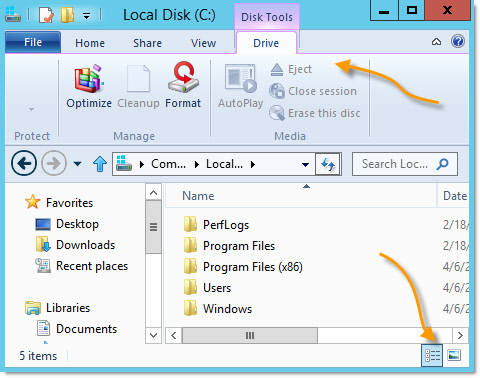Switch to Large icons view in status bar

(x=454, y=355)
